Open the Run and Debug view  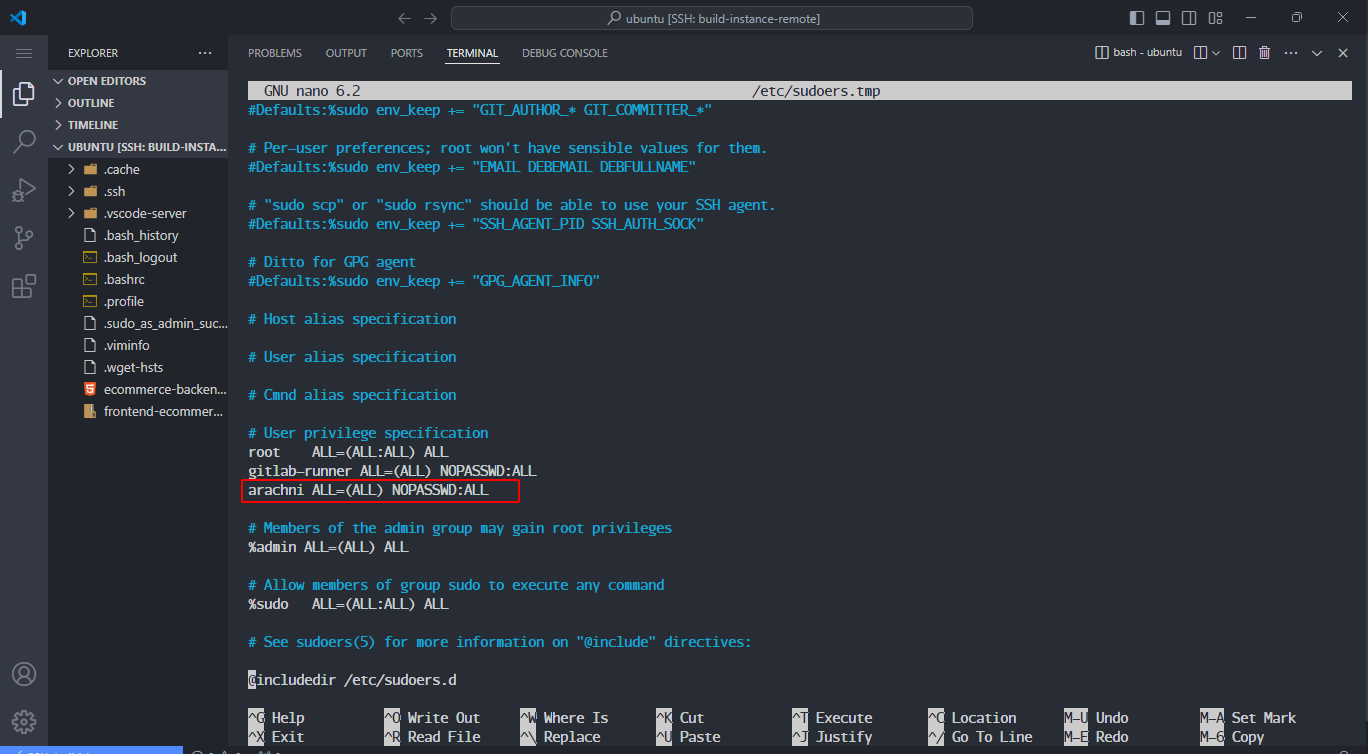pyautogui.click(x=24, y=190)
